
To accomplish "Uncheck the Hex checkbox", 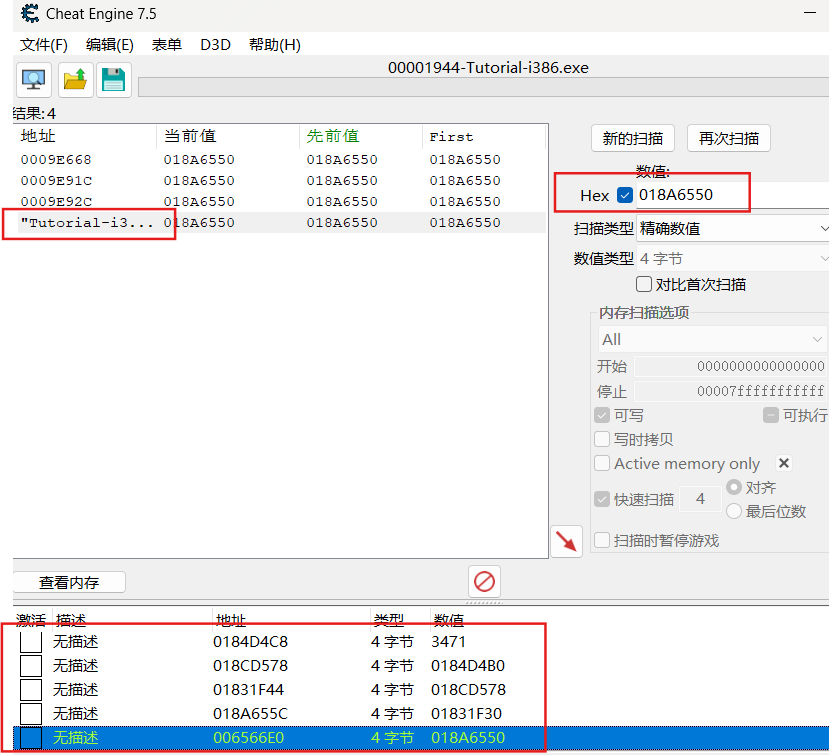I will 625,195.
